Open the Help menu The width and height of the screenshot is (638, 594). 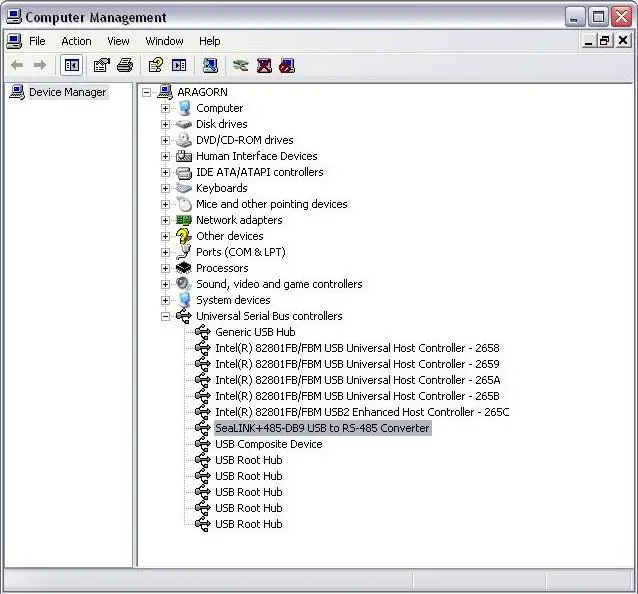pos(210,41)
